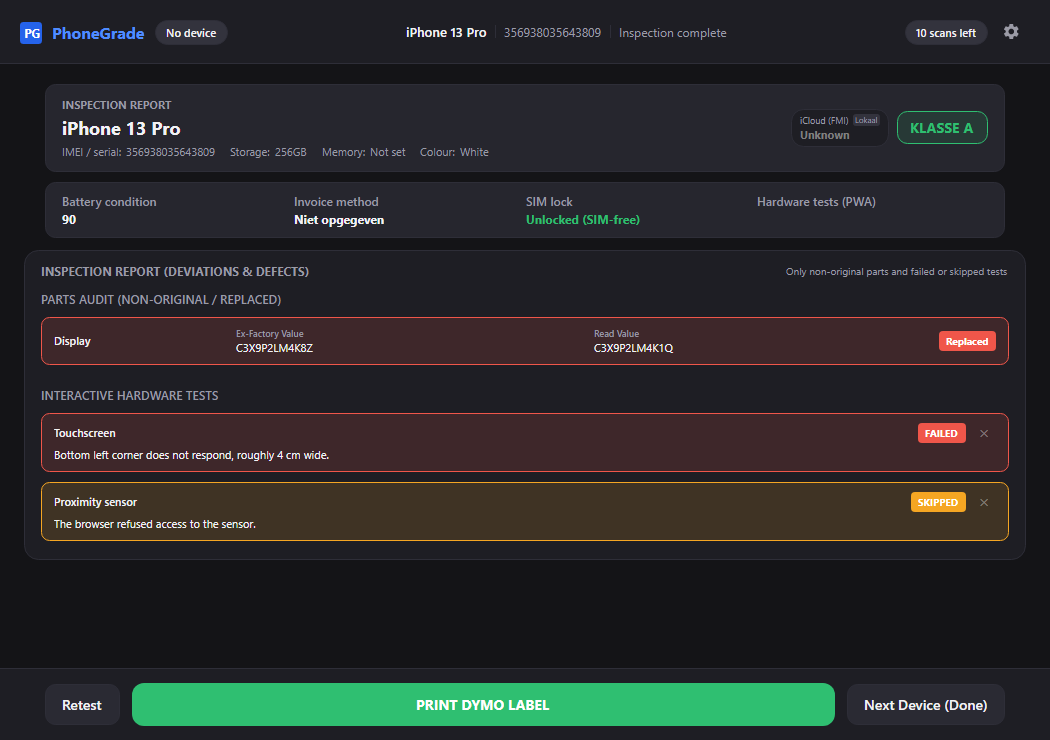This screenshot has height=740, width=1050.
Task: Click the Storage: 256GB detail
Action: [268, 152]
